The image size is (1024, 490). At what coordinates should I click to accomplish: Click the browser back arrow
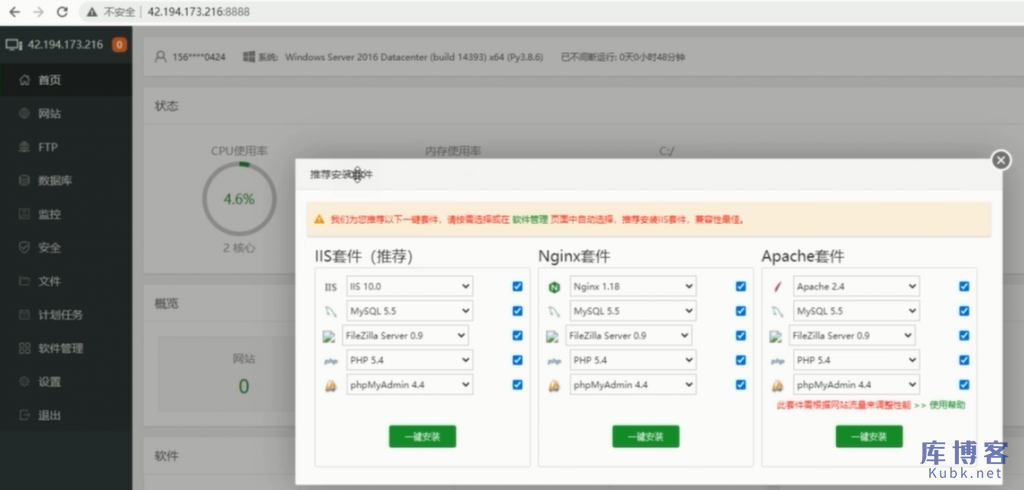click(14, 12)
